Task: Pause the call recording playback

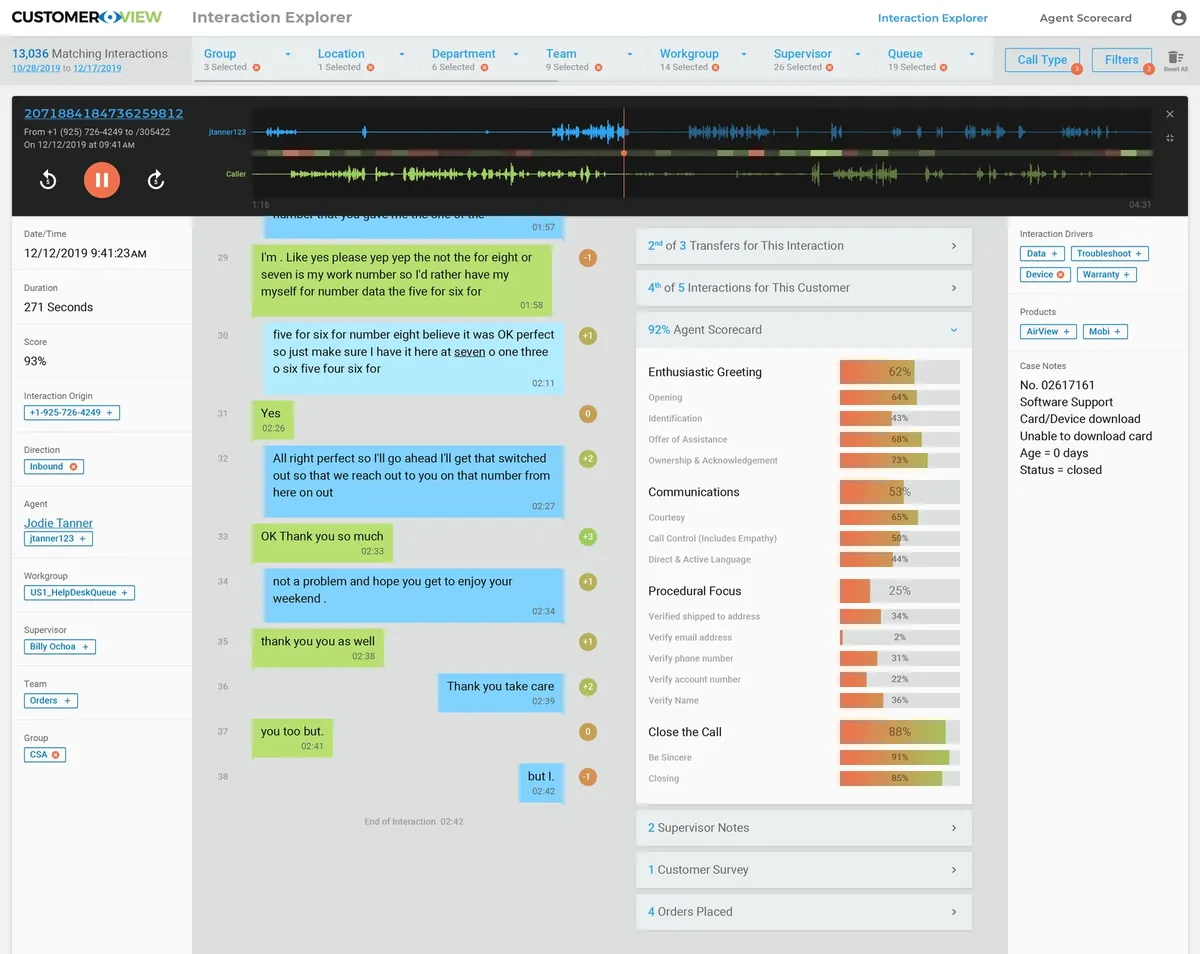Action: pos(102,180)
